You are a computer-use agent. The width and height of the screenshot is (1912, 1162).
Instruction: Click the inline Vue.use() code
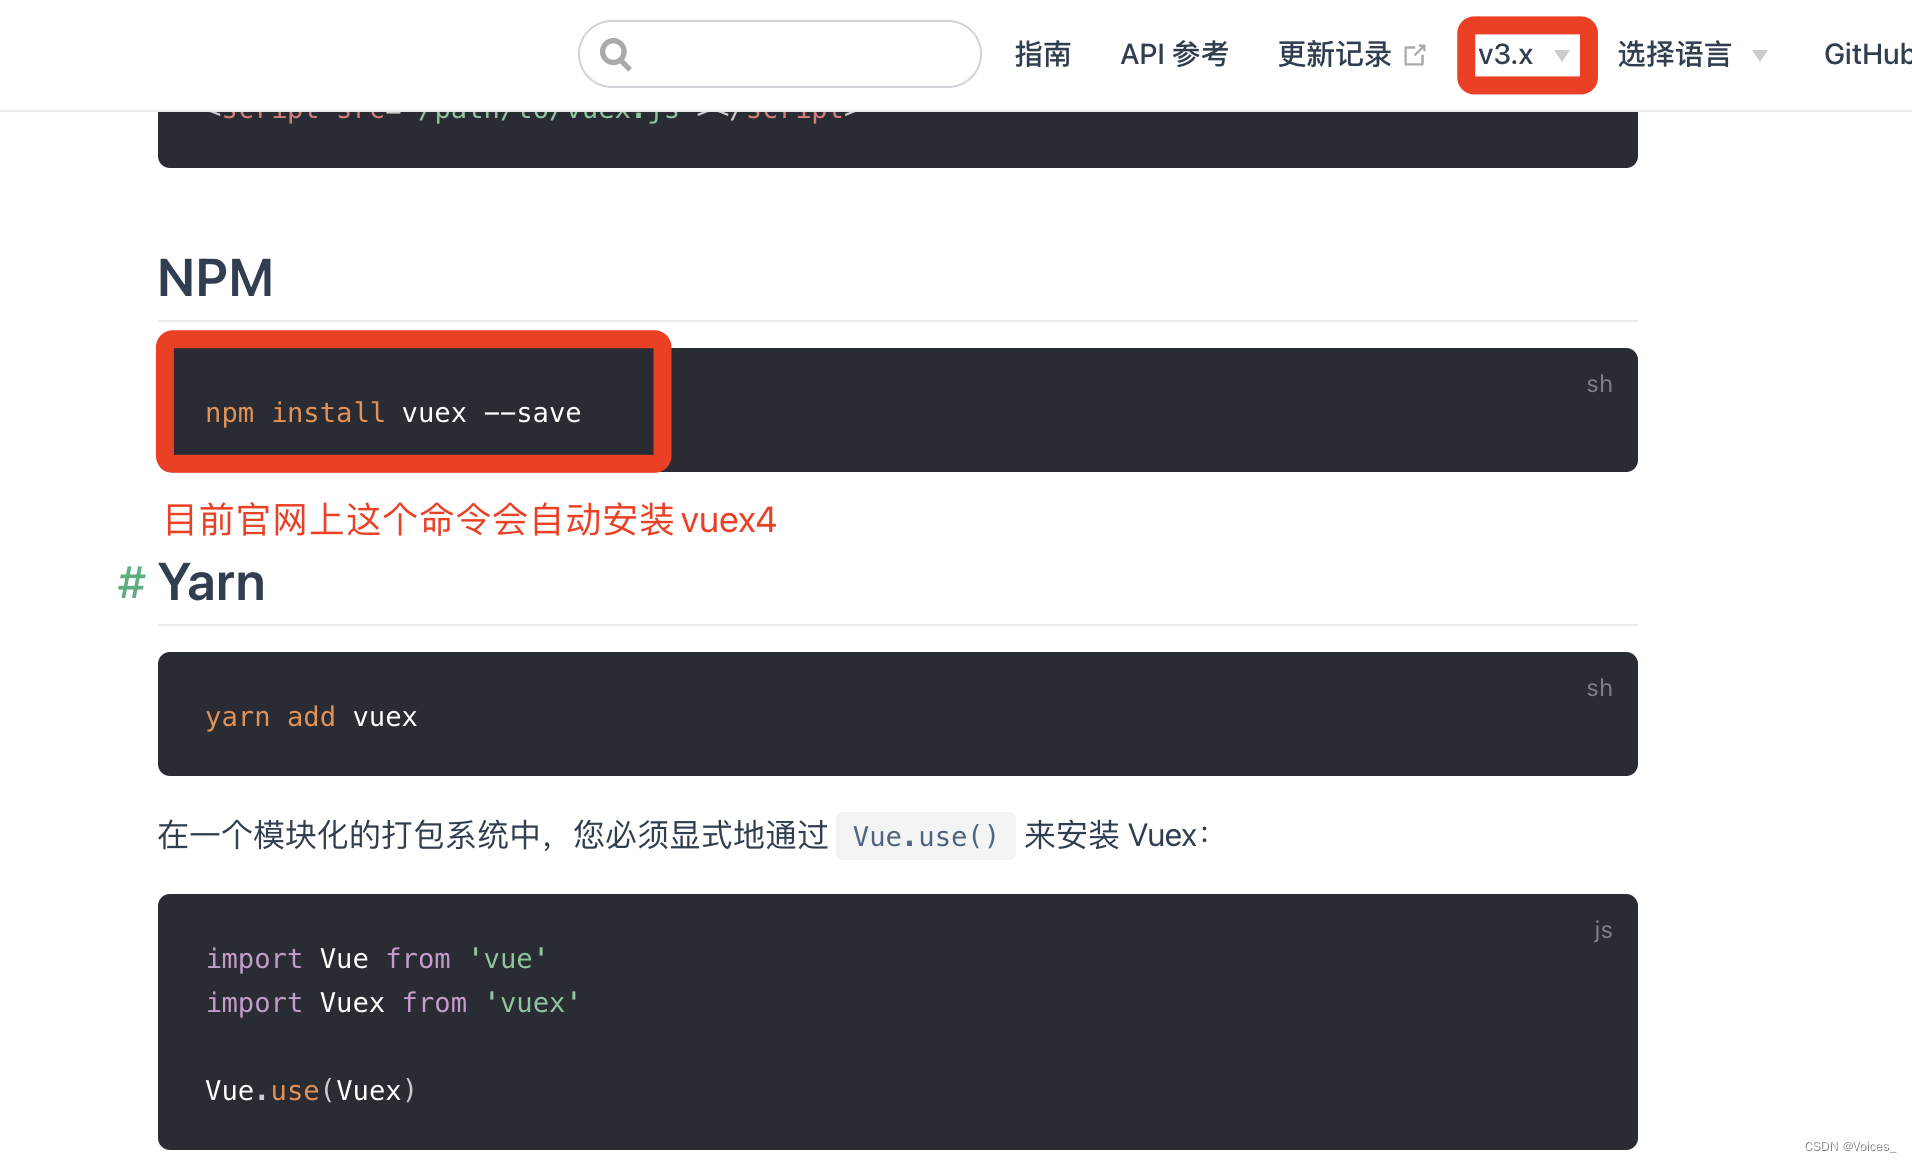click(x=925, y=836)
